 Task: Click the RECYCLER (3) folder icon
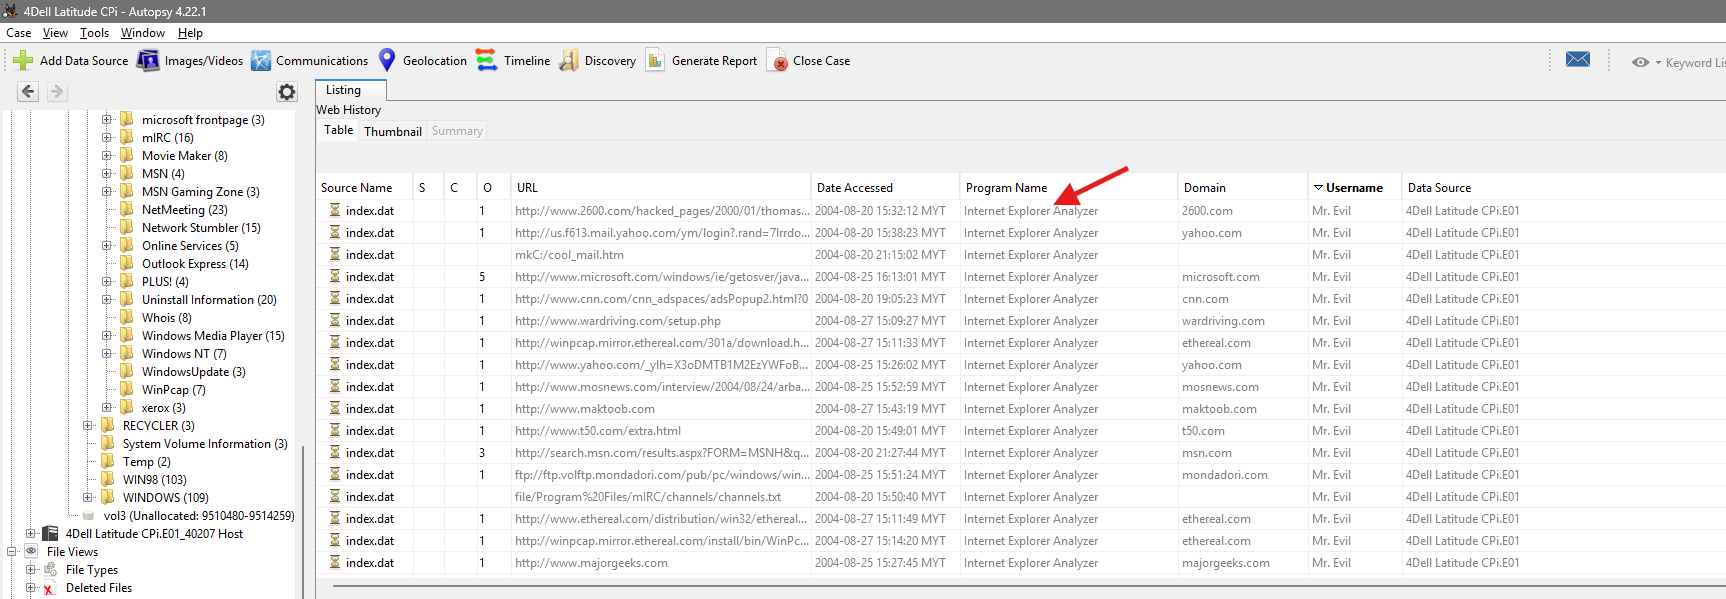pos(108,426)
